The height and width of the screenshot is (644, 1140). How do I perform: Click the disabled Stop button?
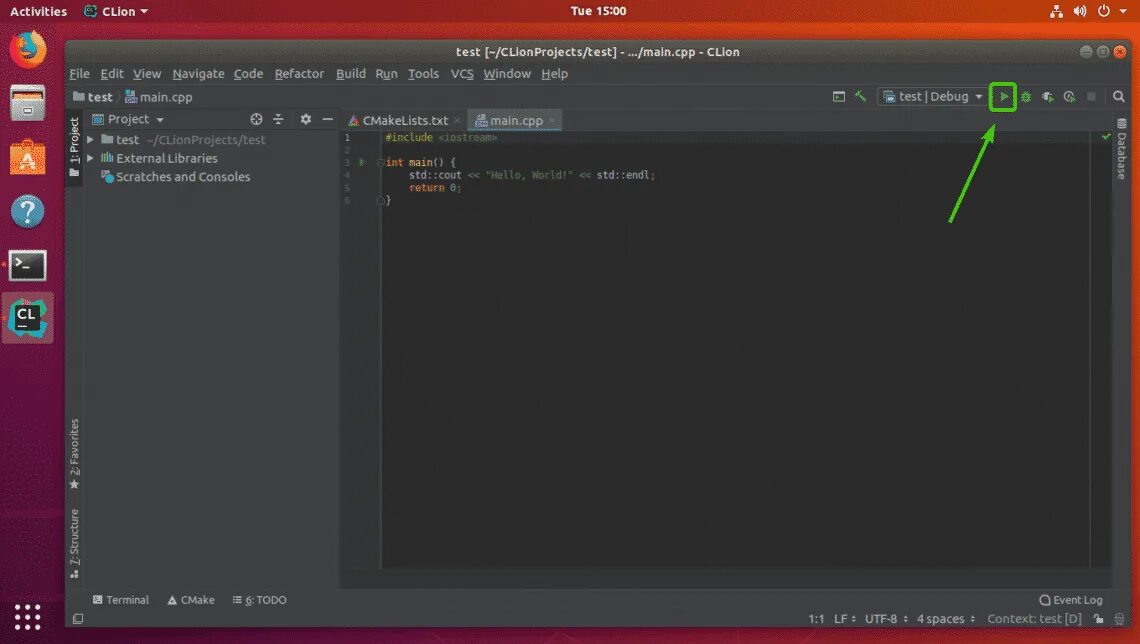(x=1091, y=97)
